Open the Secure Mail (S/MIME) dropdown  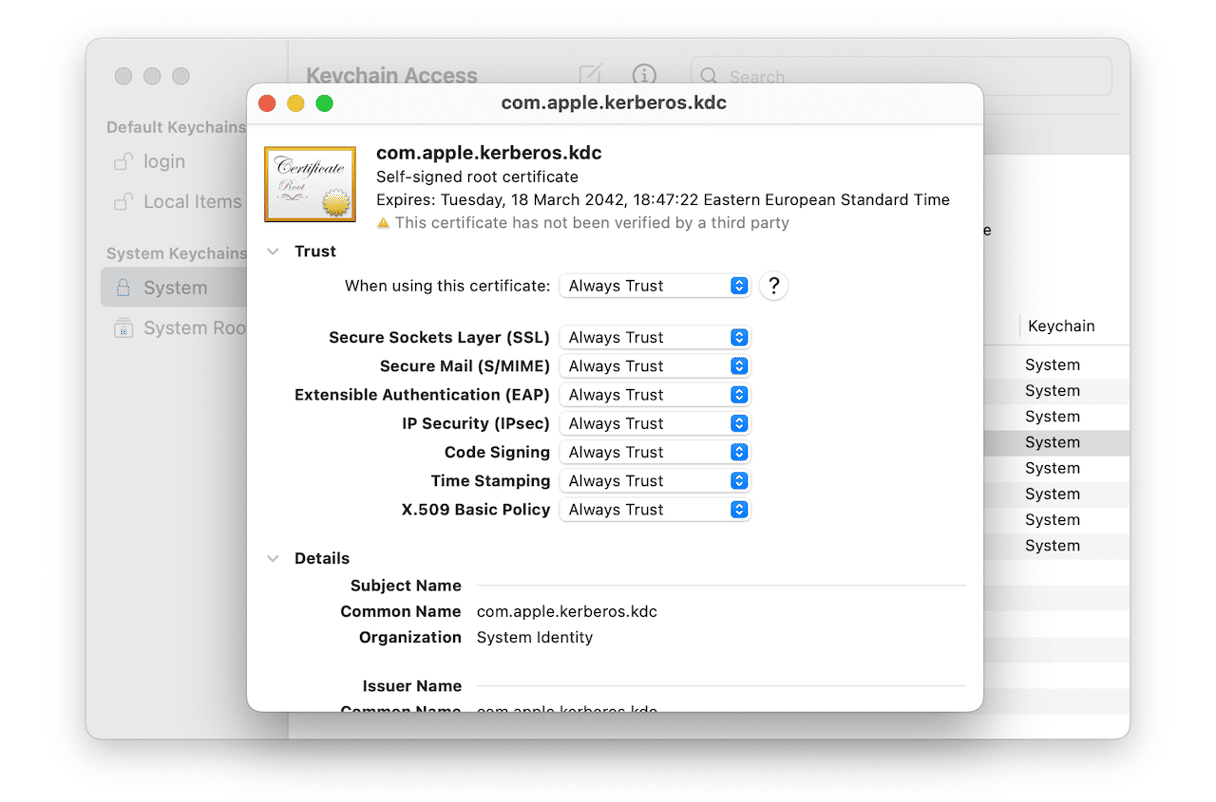click(654, 366)
